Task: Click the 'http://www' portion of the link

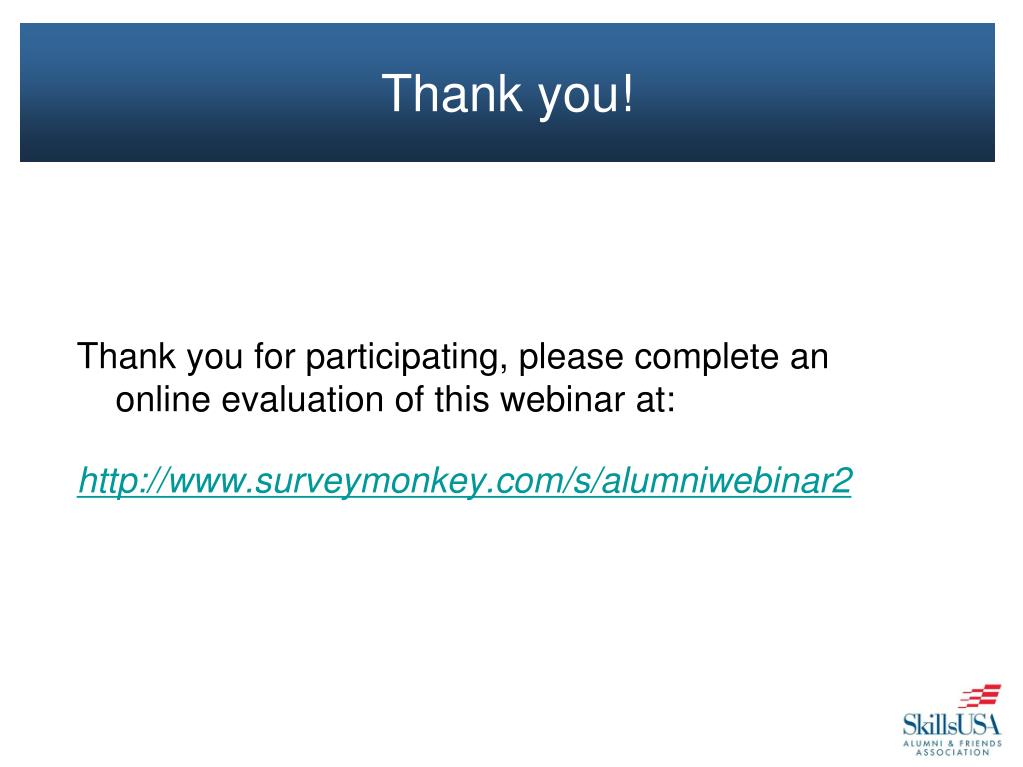Action: click(163, 481)
